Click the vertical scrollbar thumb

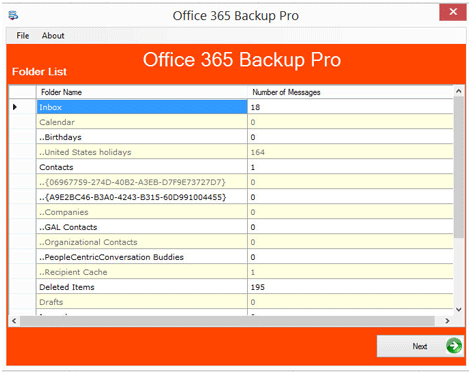point(459,167)
